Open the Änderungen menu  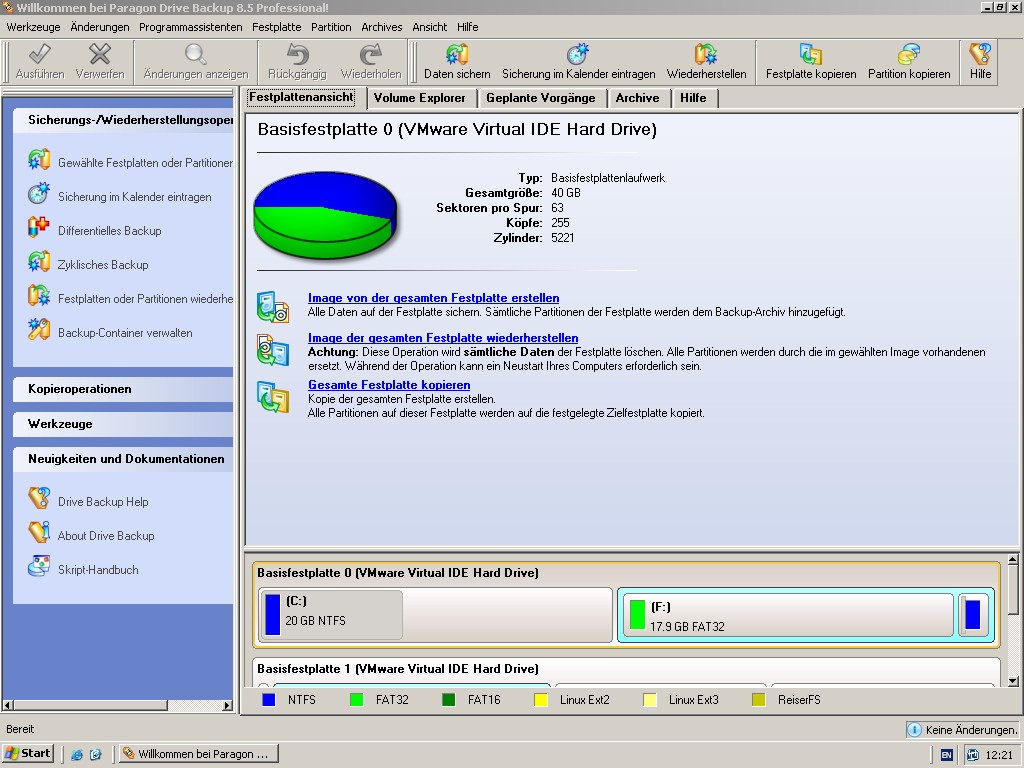[x=100, y=27]
